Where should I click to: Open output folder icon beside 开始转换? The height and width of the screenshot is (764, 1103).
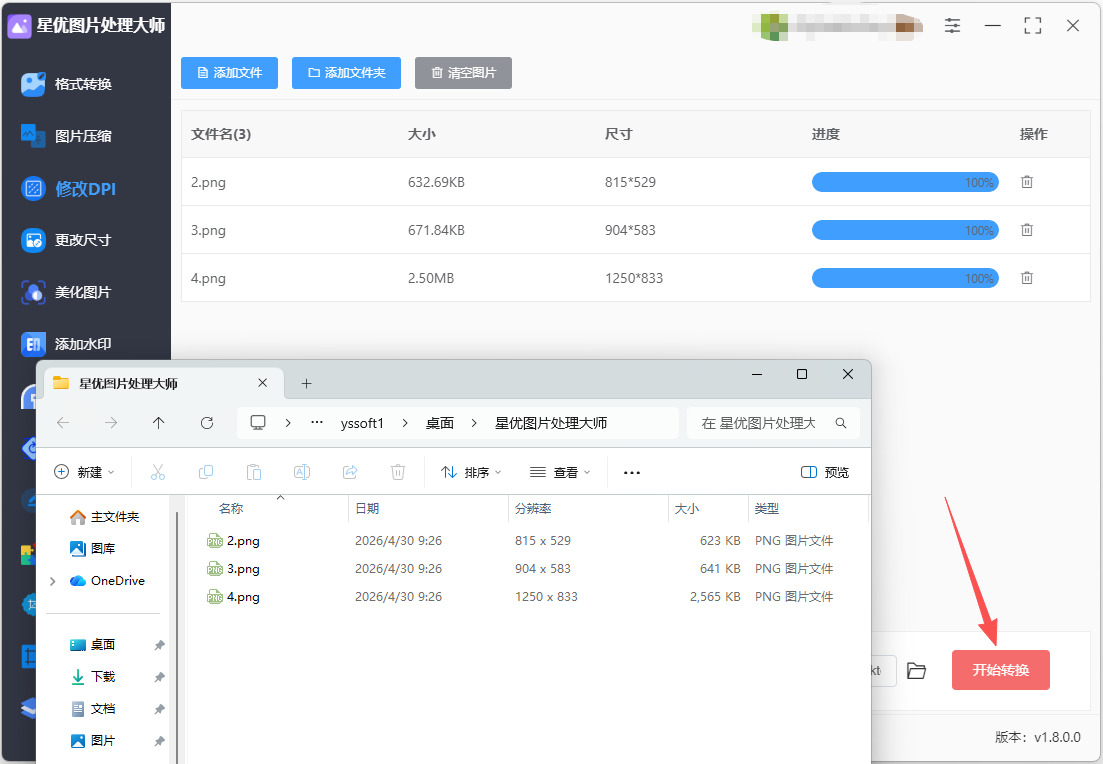tap(916, 670)
